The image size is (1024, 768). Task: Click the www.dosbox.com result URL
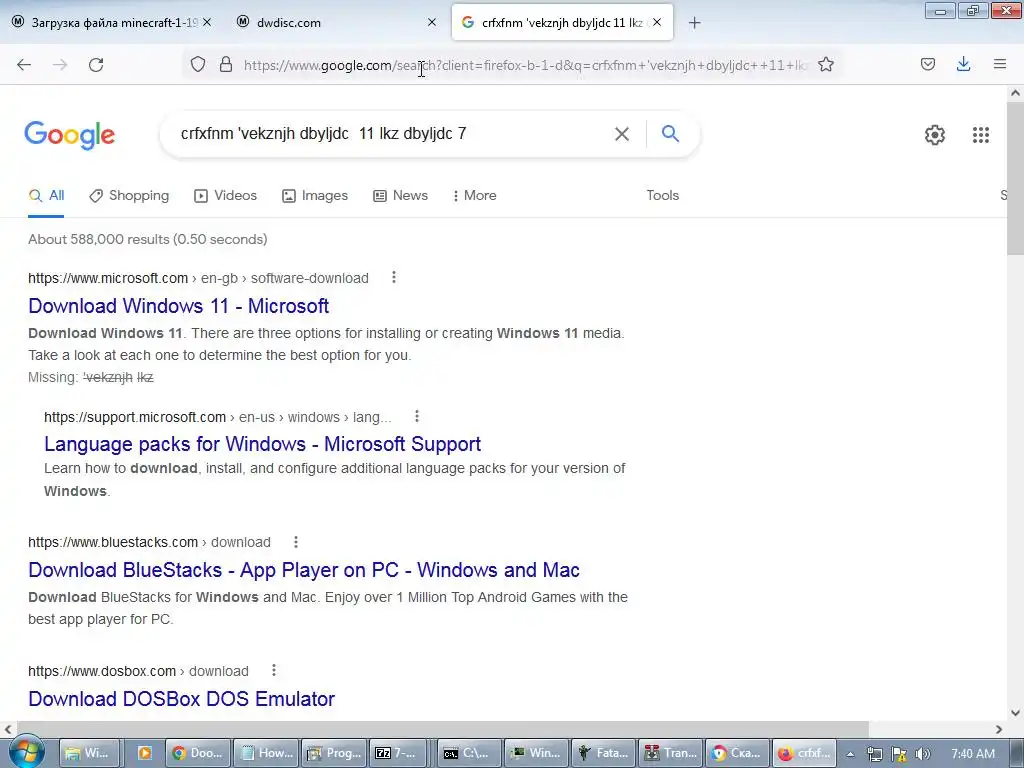tap(102, 671)
